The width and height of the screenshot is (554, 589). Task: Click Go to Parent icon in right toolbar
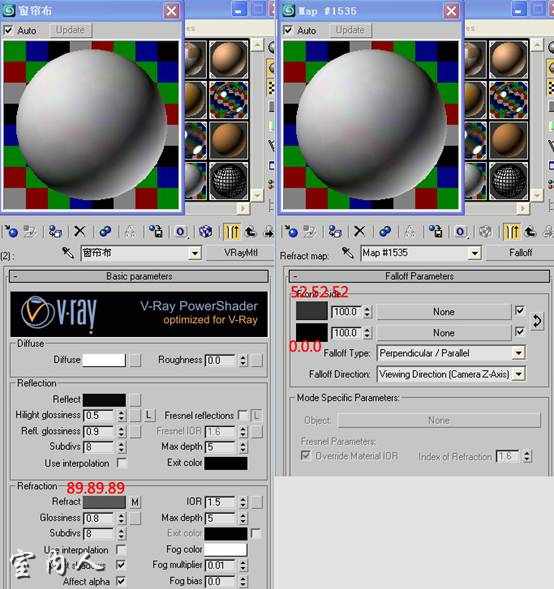(530, 231)
